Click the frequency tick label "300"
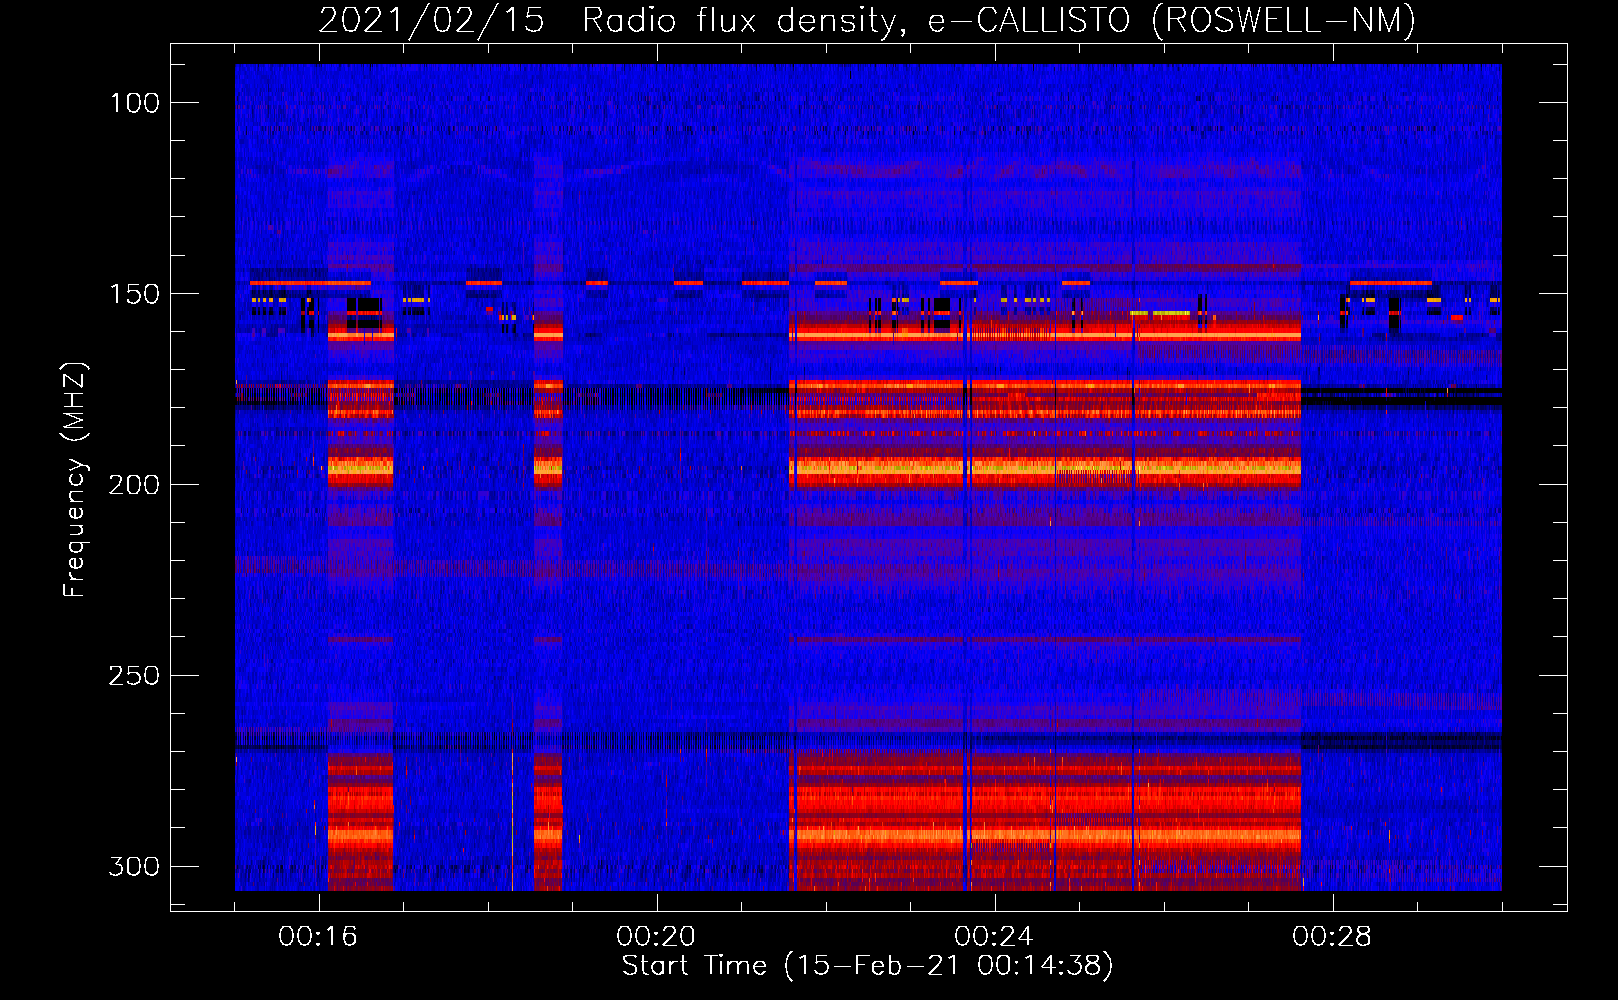The width and height of the screenshot is (1618, 1000). [x=134, y=866]
